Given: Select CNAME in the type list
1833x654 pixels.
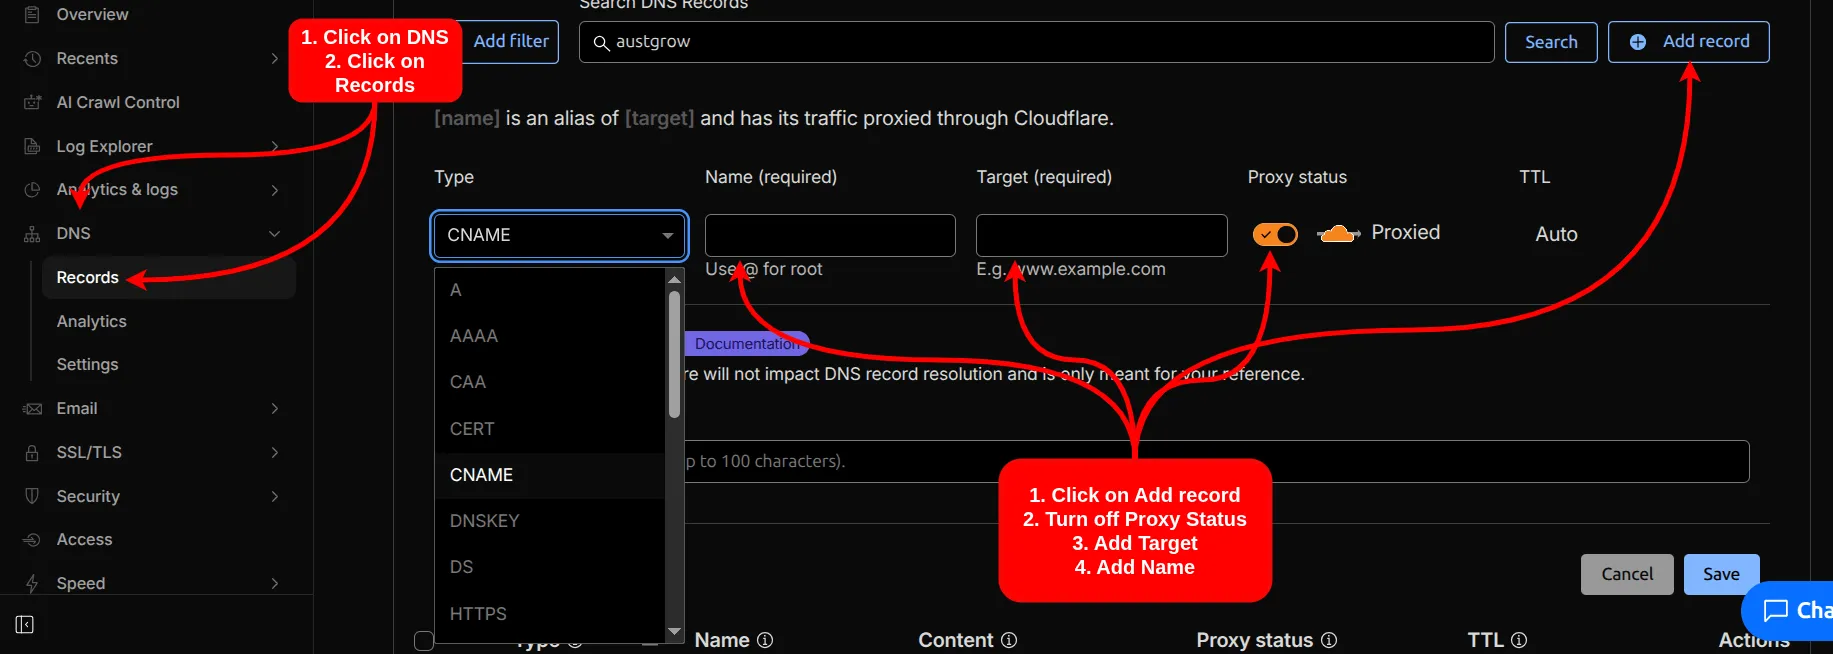Looking at the screenshot, I should pos(550,475).
